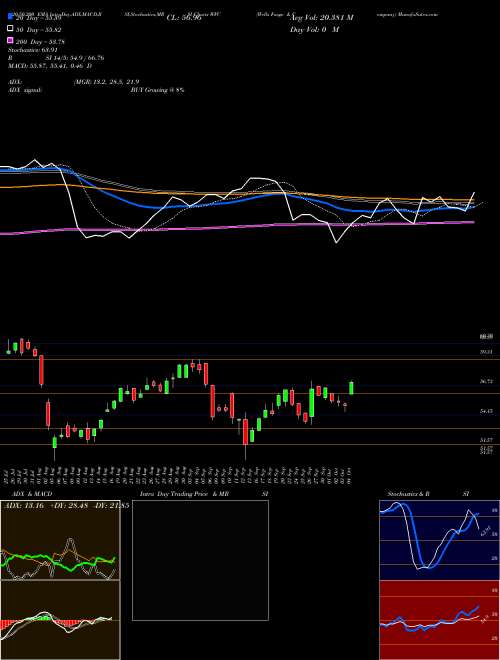Click the magenta 200 Day legend swatch

pyautogui.click(x=11, y=41)
